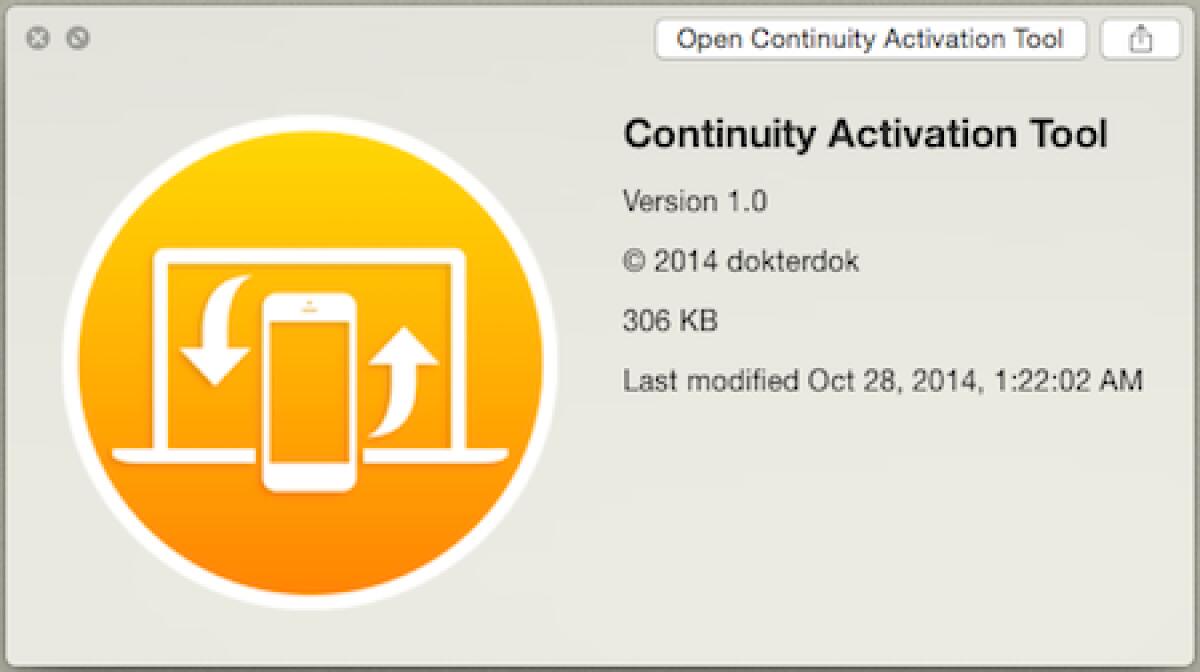The width and height of the screenshot is (1200, 672).
Task: Click the gray window title bar area
Action: [400, 40]
